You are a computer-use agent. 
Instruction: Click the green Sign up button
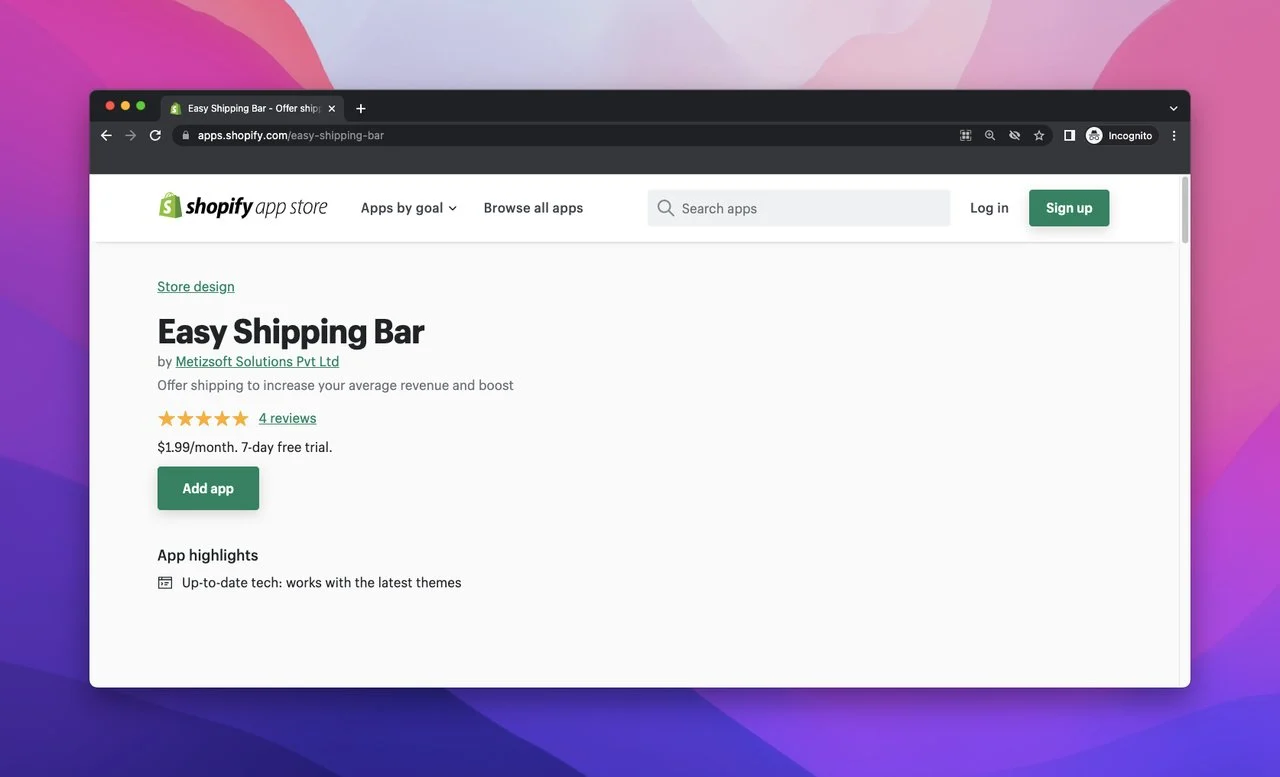click(x=1069, y=208)
